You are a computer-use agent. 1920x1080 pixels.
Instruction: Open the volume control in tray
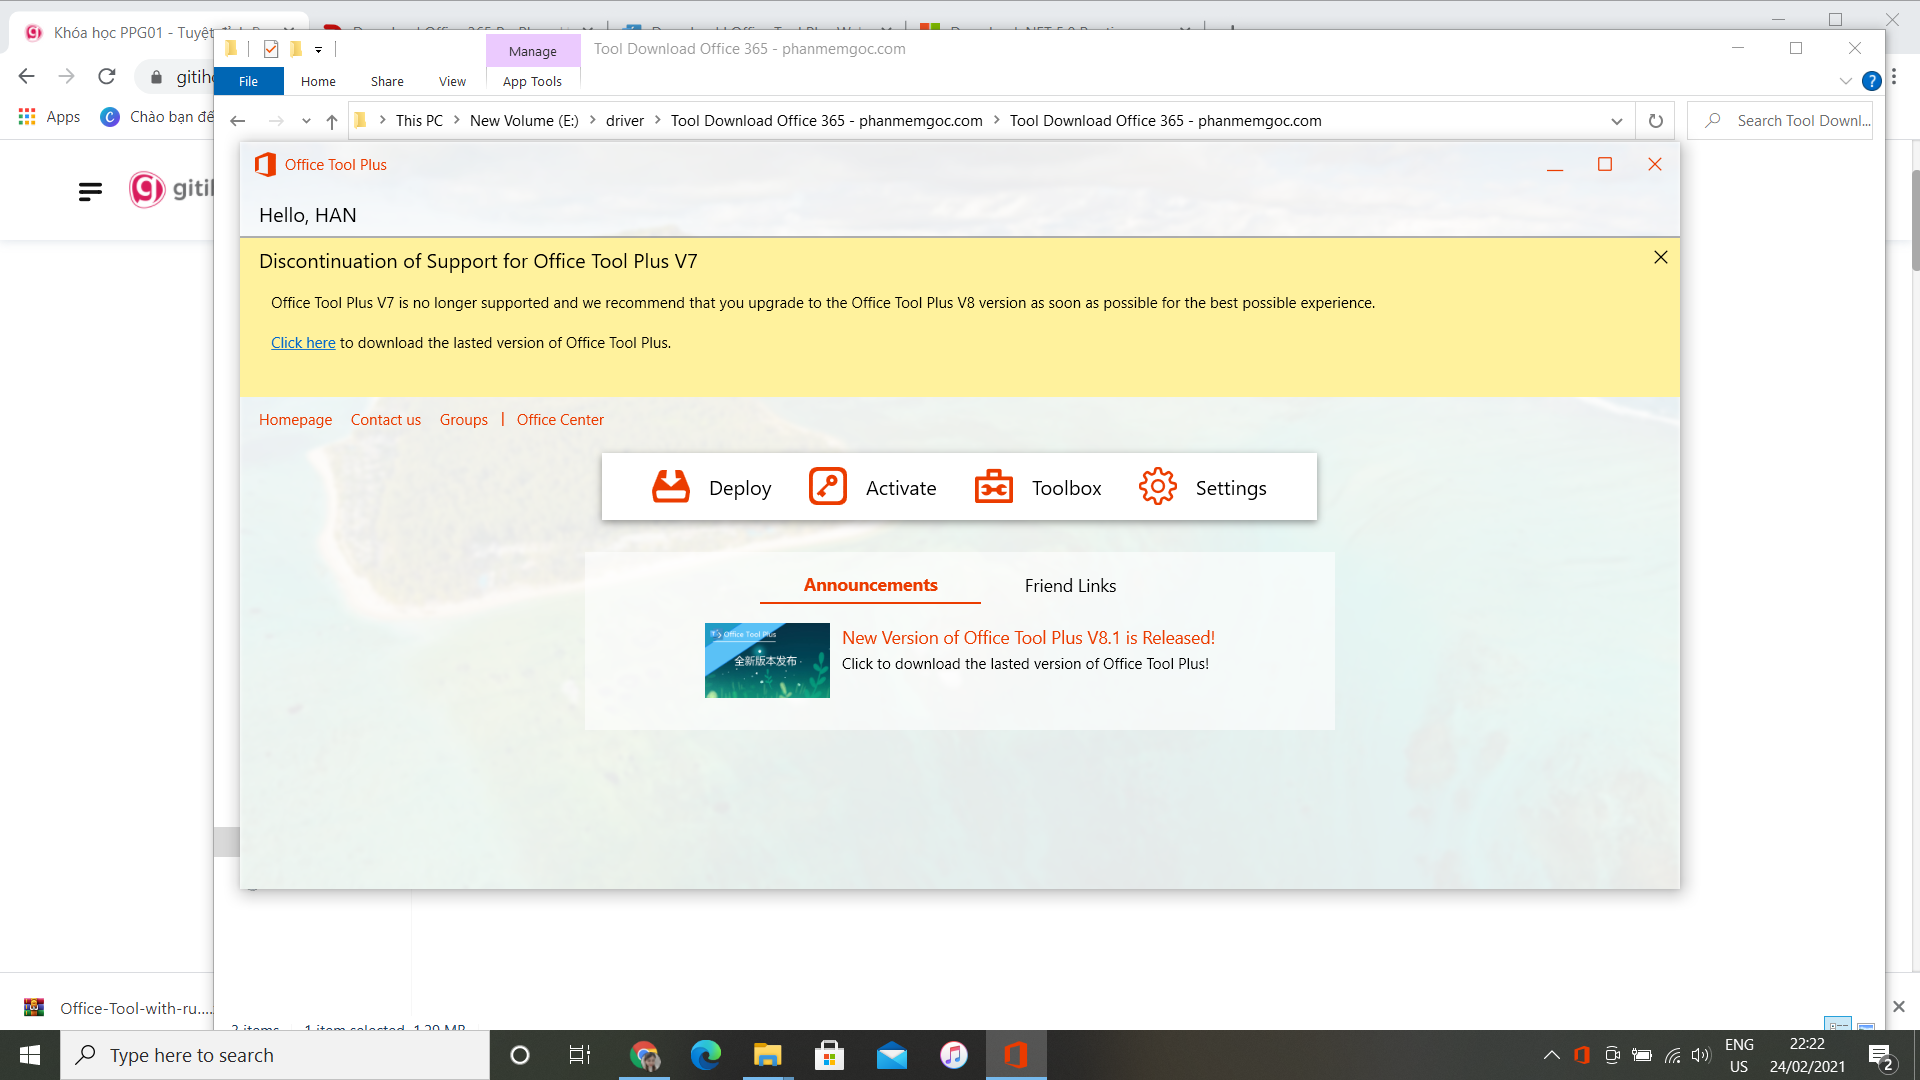[x=1701, y=1055]
